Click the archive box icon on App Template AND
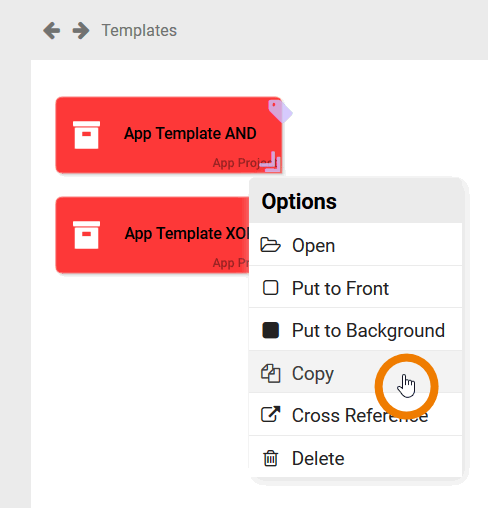Image resolution: width=488 pixels, height=508 pixels. [86, 135]
